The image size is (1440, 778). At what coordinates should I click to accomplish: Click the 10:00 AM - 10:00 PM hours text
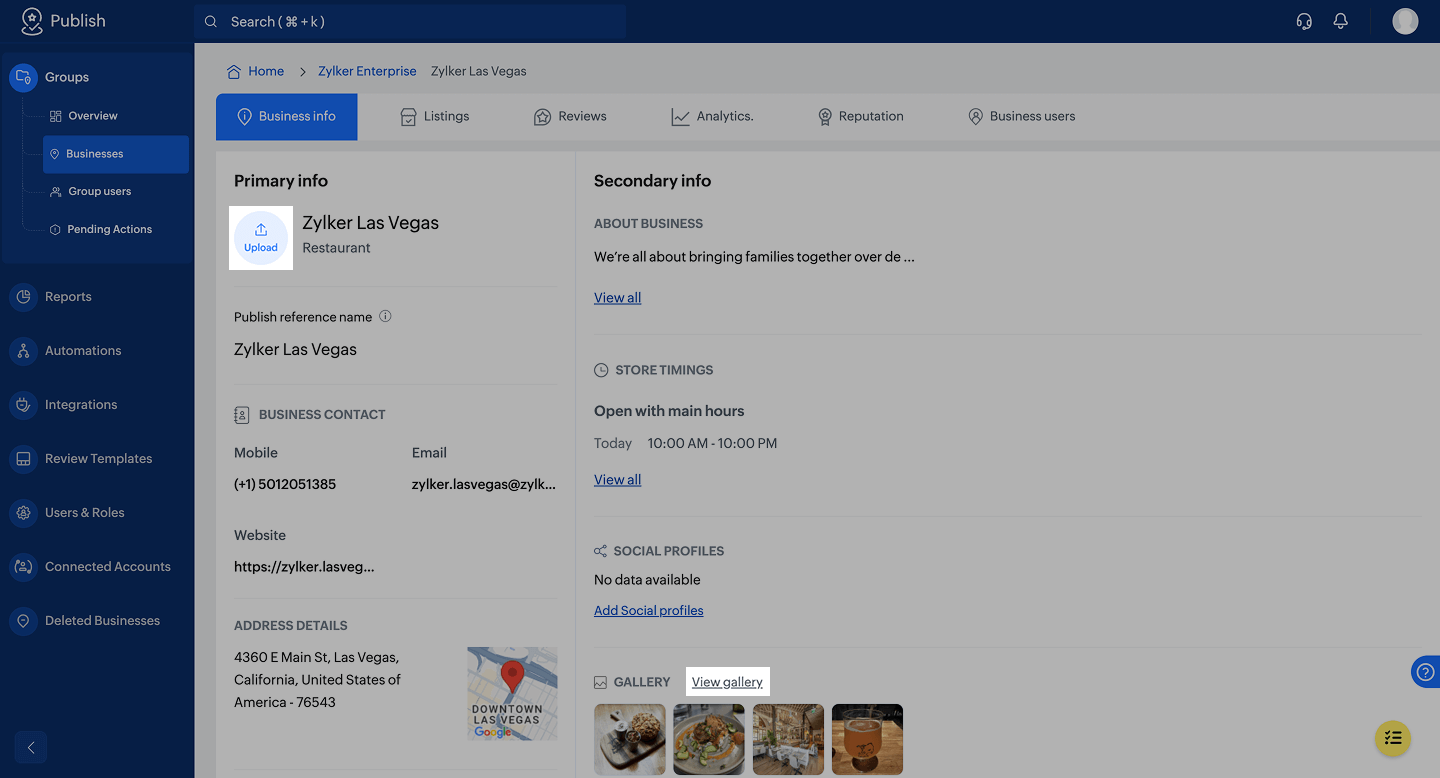pyautogui.click(x=712, y=443)
